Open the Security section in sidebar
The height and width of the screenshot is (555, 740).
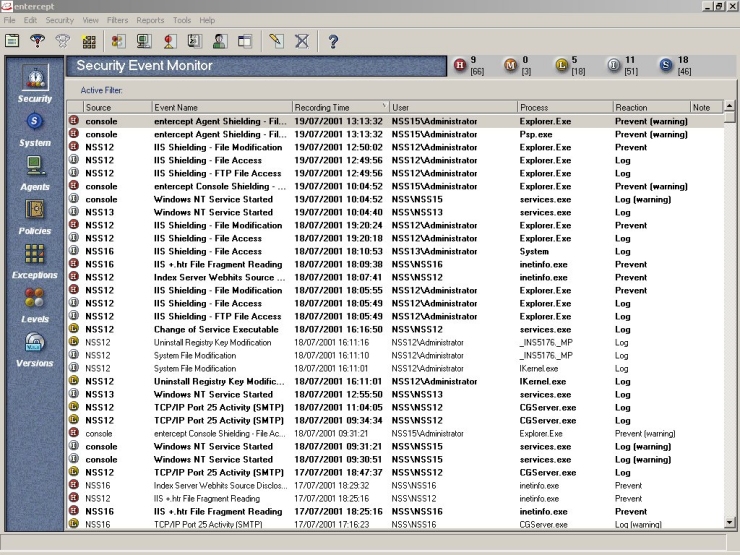tap(35, 84)
